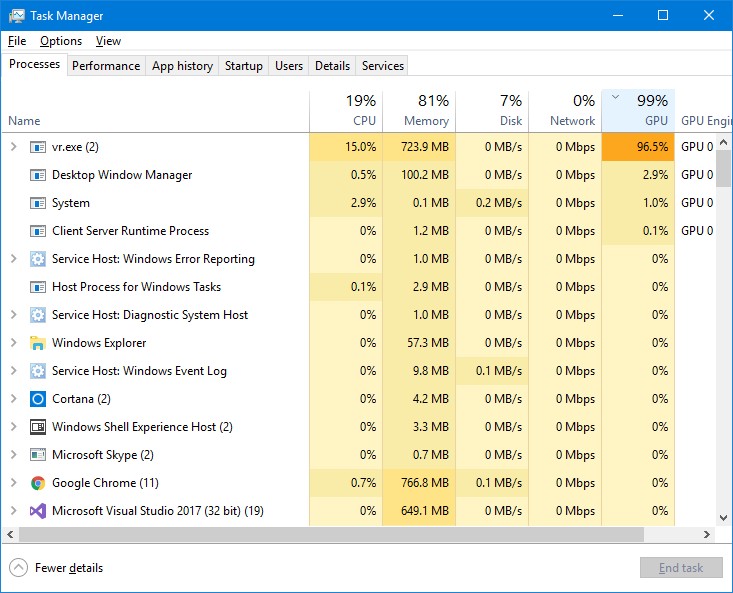Select the Desktop Window Manager row name
Viewport: 733px width, 593px height.
[122, 175]
